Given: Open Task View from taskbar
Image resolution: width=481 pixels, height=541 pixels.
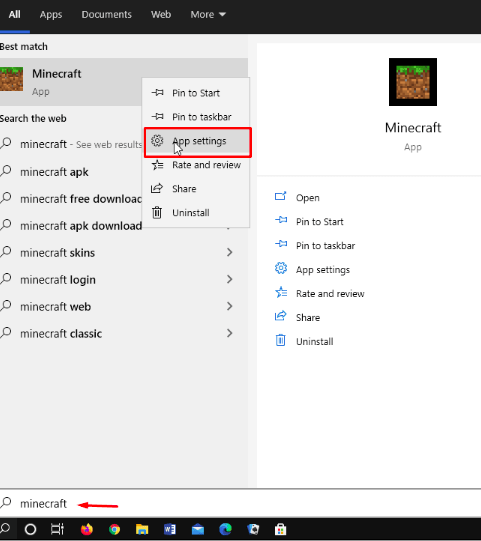Looking at the screenshot, I should tap(58, 529).
